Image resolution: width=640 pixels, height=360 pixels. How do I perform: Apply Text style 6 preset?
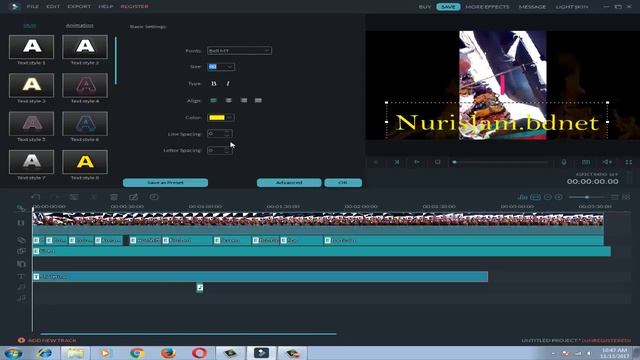[85, 124]
